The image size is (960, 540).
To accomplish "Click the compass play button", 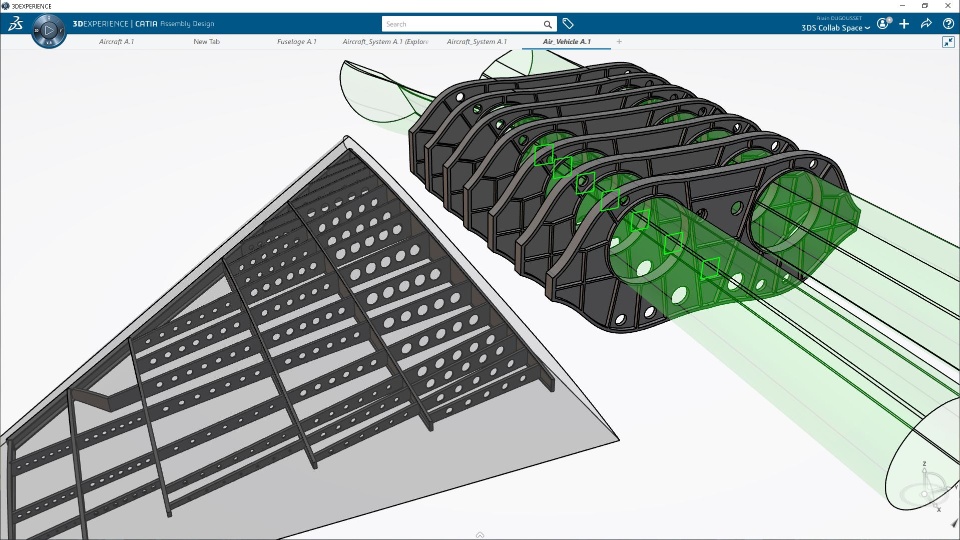I will [49, 29].
